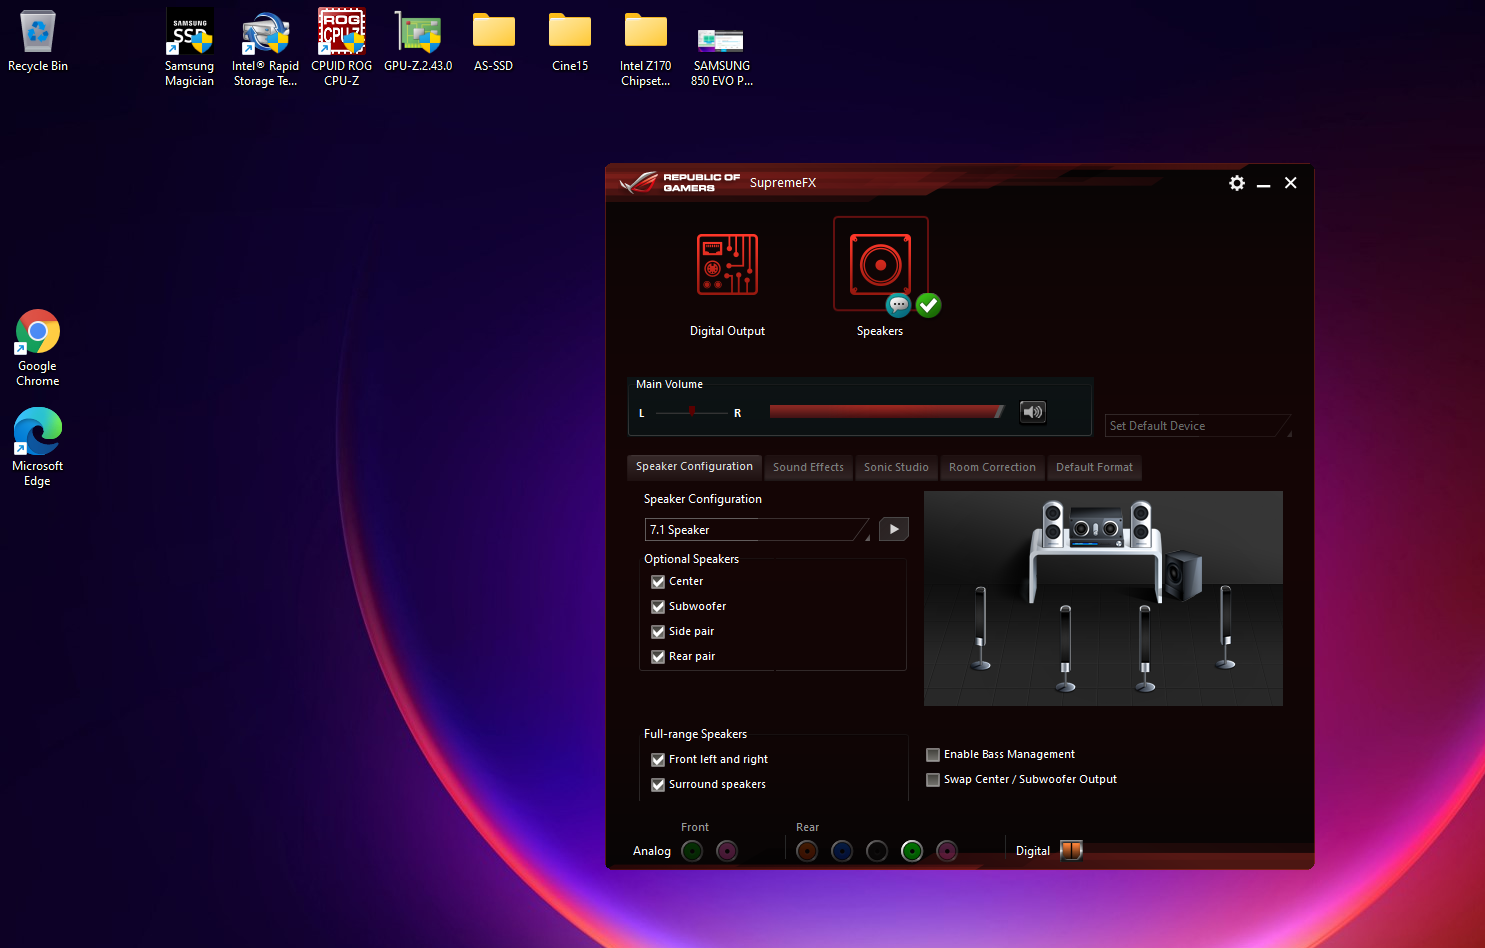Image resolution: width=1485 pixels, height=948 pixels.
Task: Enable Bass Management checkbox
Action: pyautogui.click(x=933, y=755)
